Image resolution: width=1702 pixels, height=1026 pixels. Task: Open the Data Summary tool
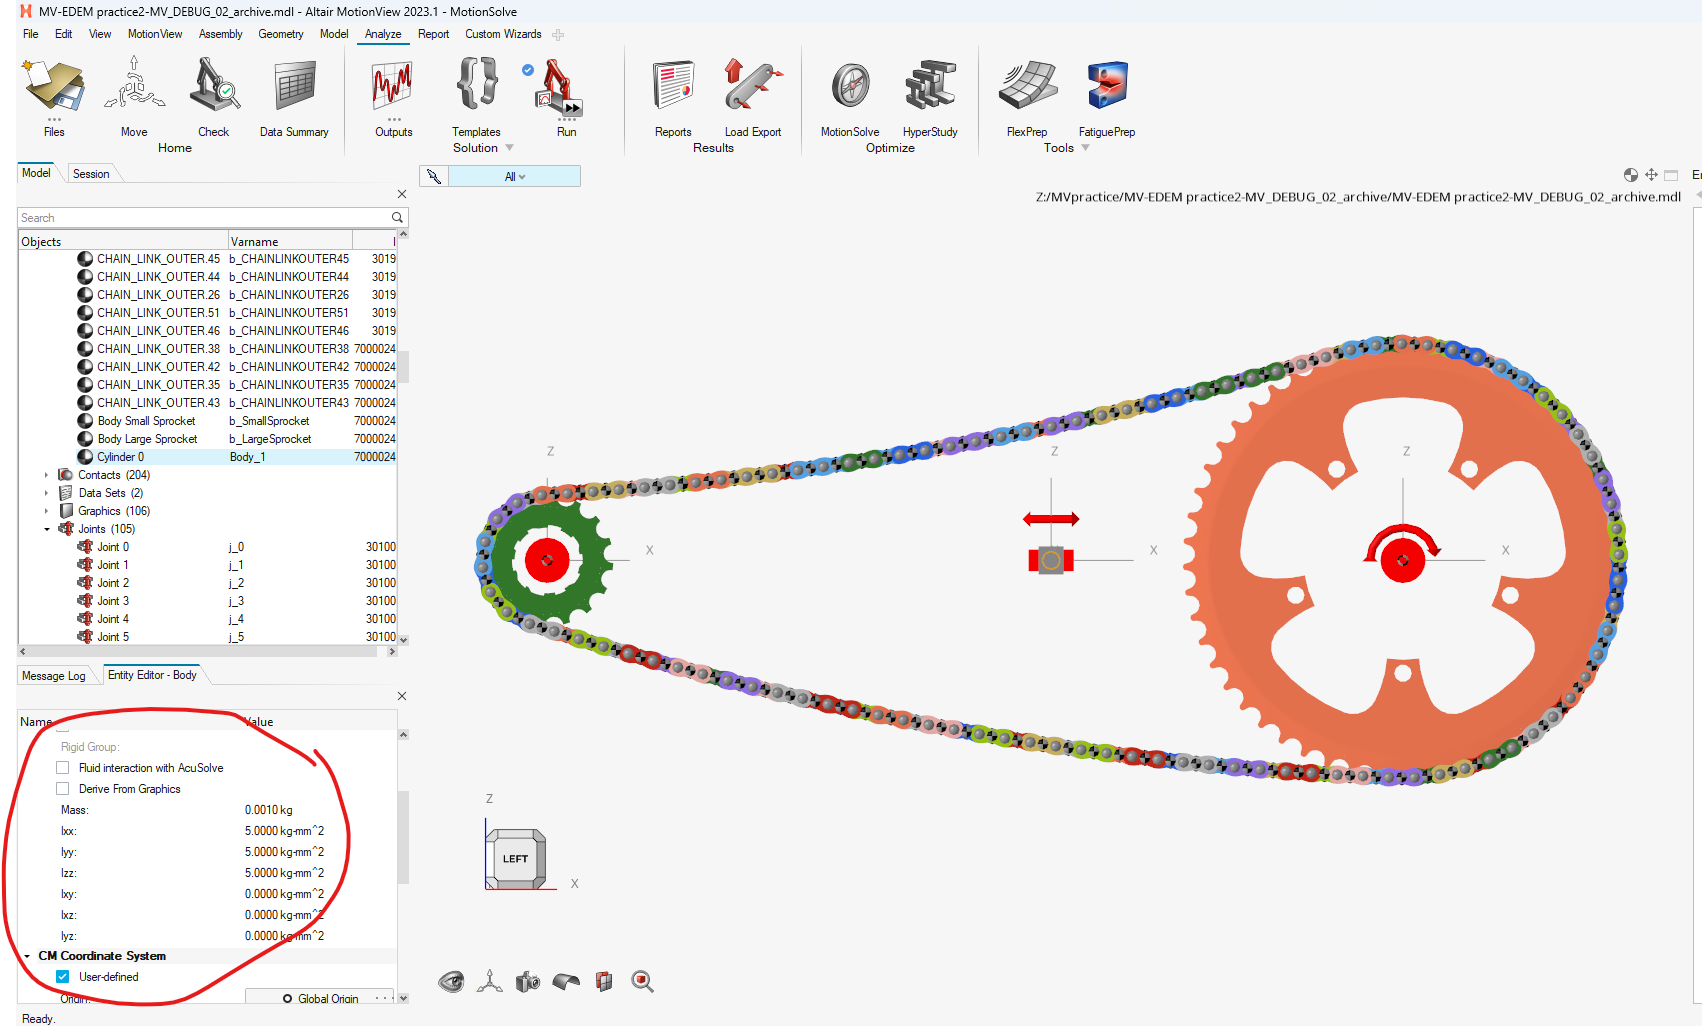click(295, 86)
